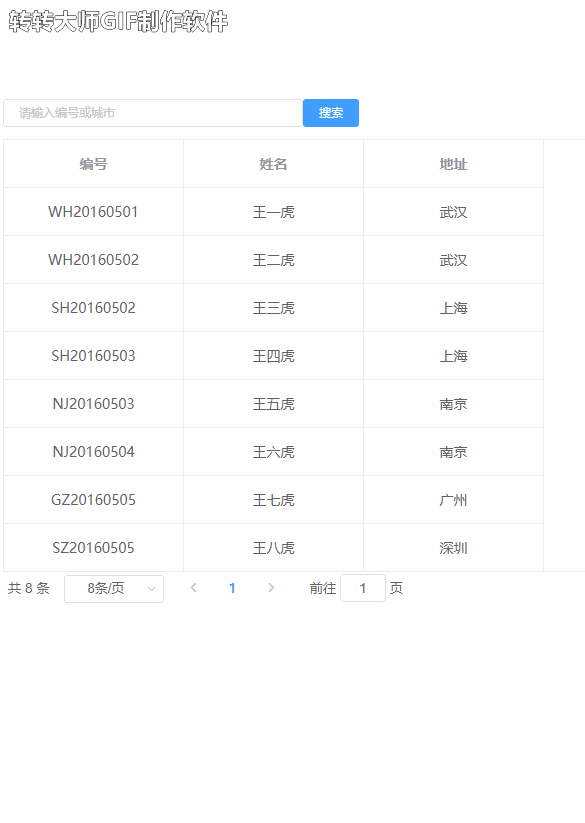Screen dimensions: 585x823
Task: Click the name 王一虎
Action: tap(273, 212)
